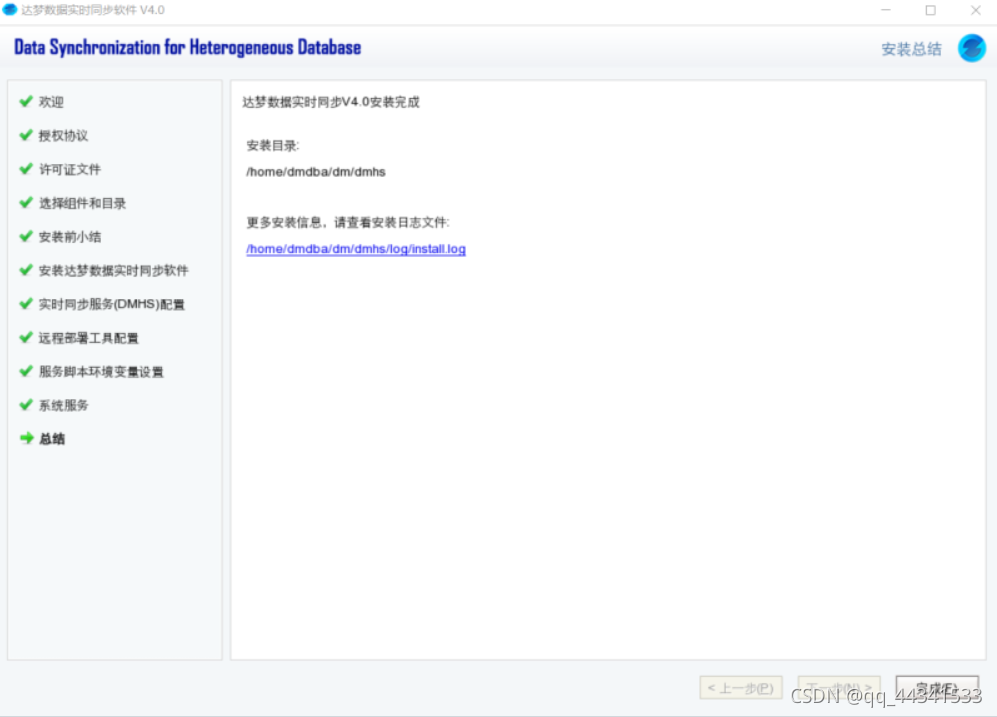Open the install.log file path link
Image resolution: width=997 pixels, height=717 pixels.
click(356, 249)
